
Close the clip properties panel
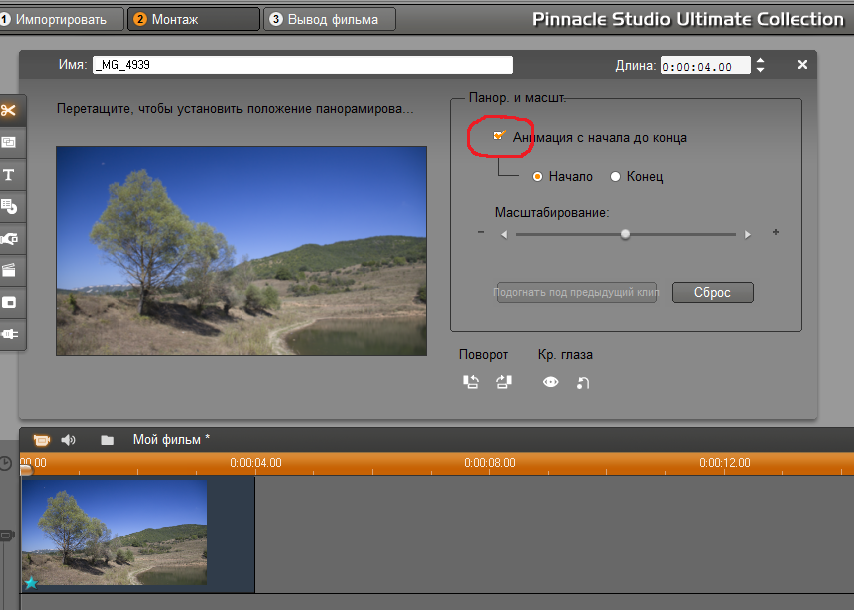tap(802, 65)
